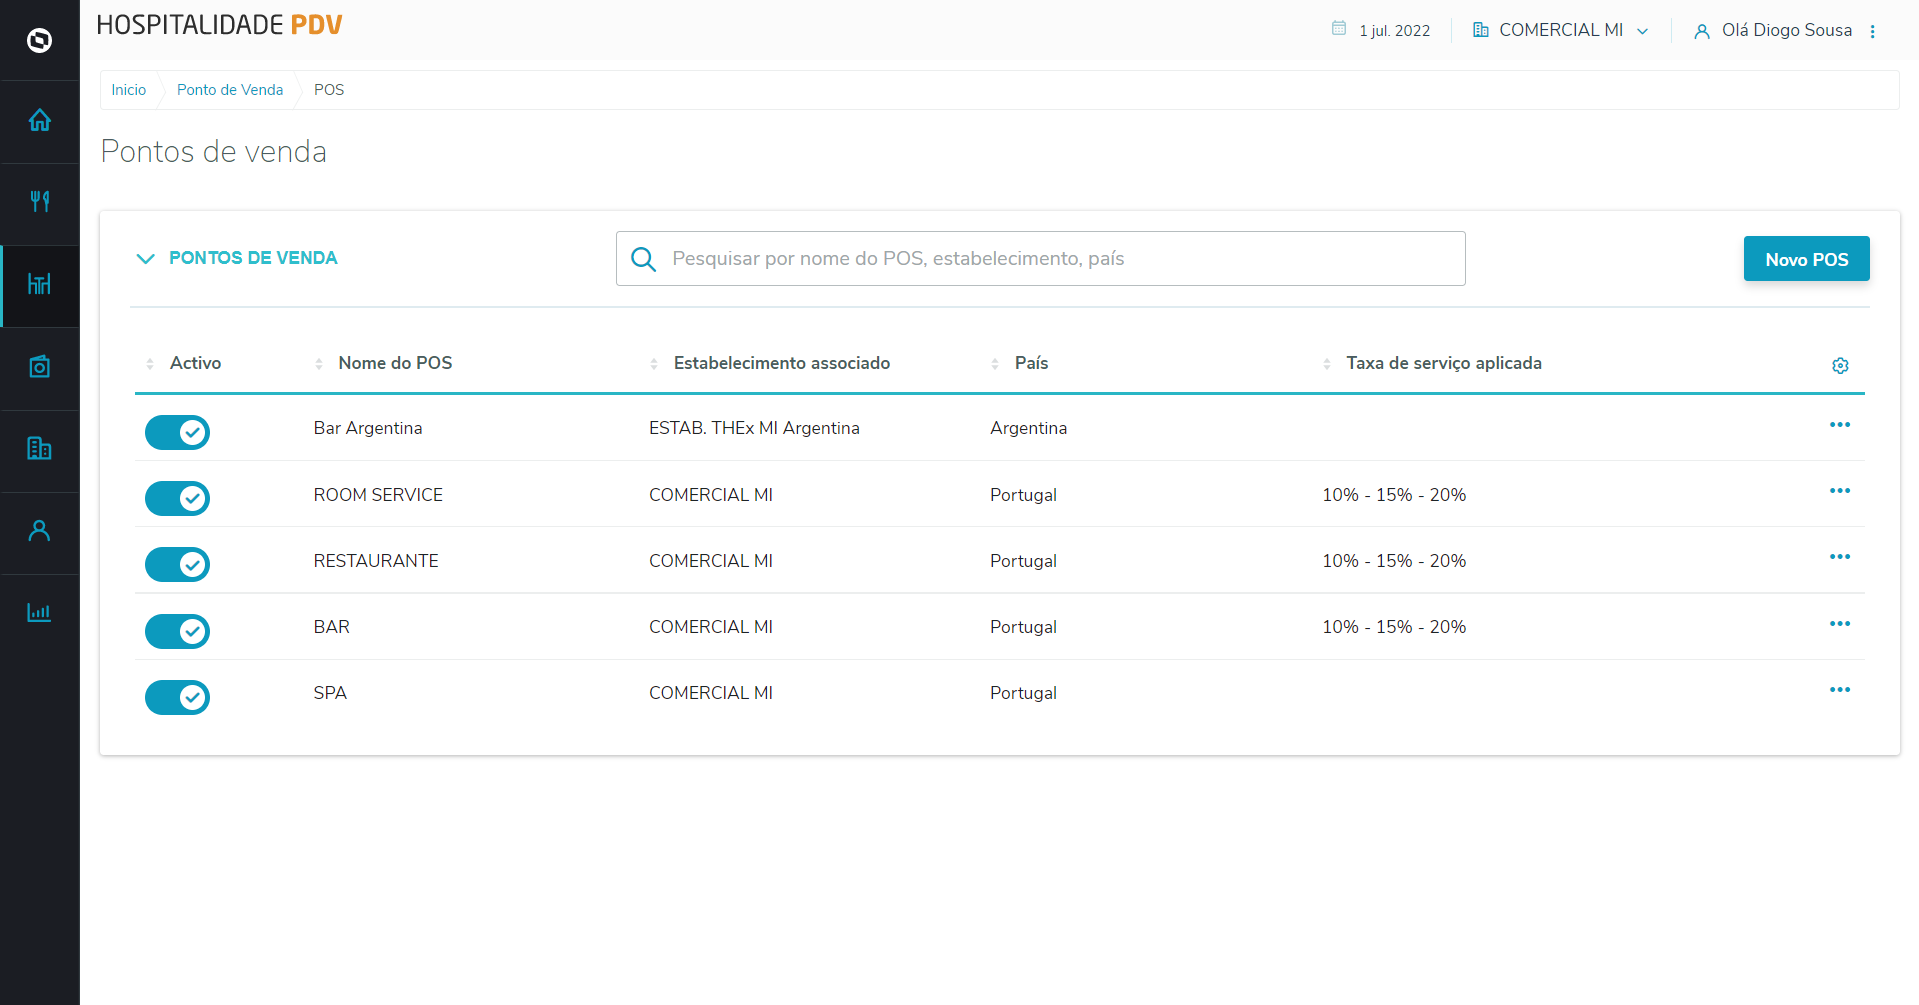Viewport: 1919px width, 1005px height.
Task: Go to Ponto de Venda breadcrumb
Action: [x=230, y=90]
